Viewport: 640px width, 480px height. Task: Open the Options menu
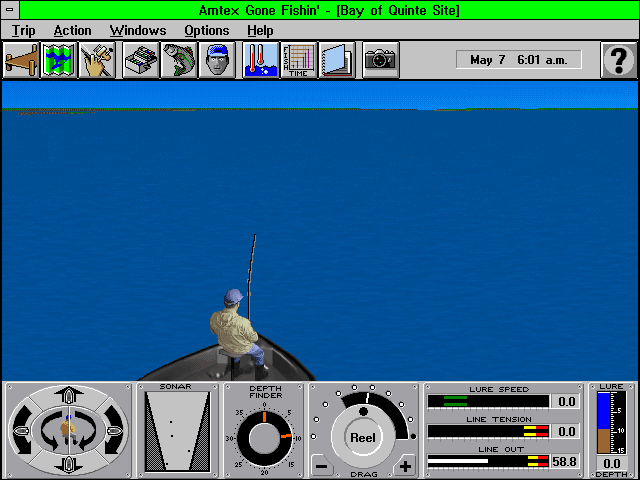207,31
